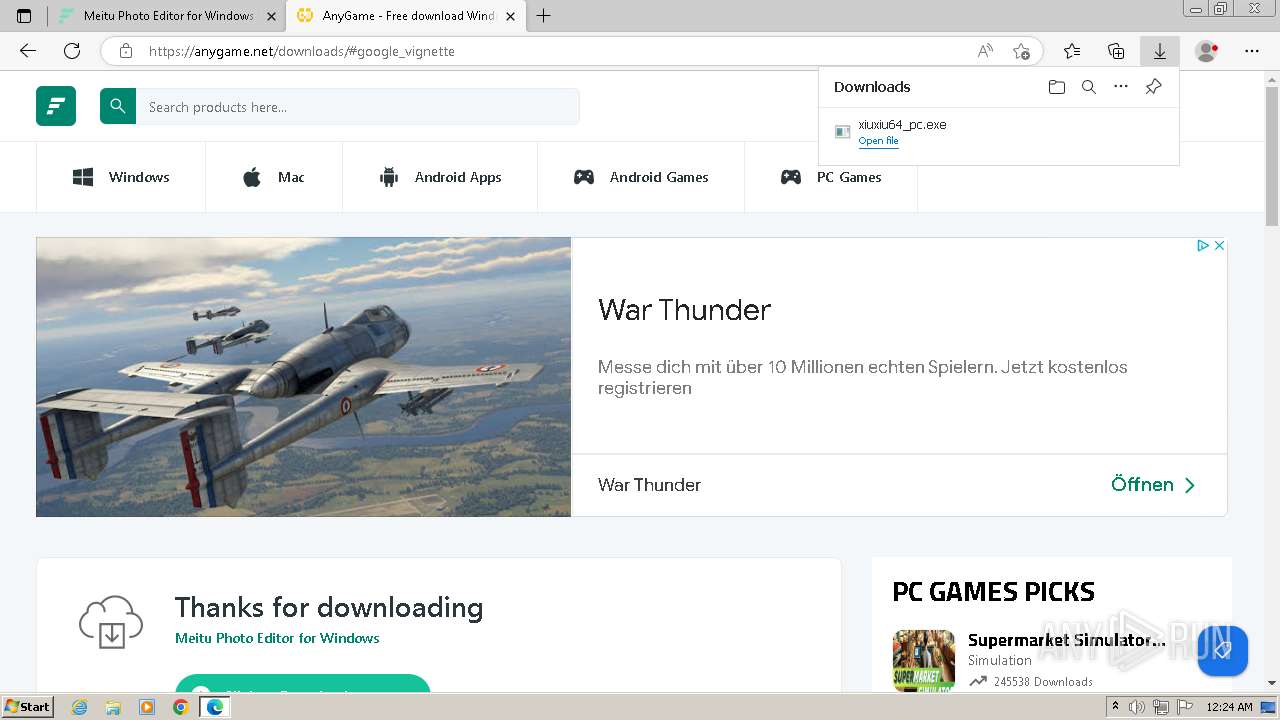
Task: Open a new browser tab
Action: [544, 16]
